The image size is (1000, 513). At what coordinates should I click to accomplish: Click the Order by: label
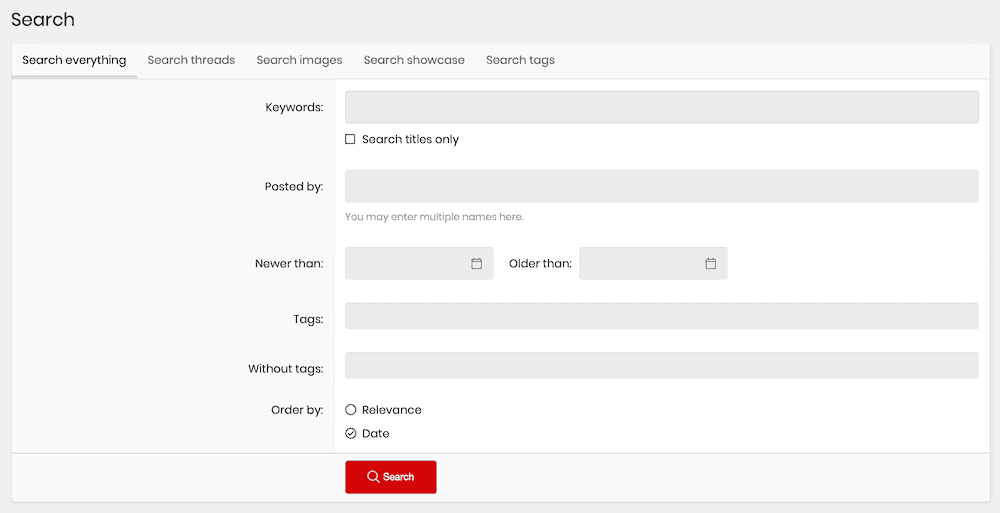coord(297,410)
